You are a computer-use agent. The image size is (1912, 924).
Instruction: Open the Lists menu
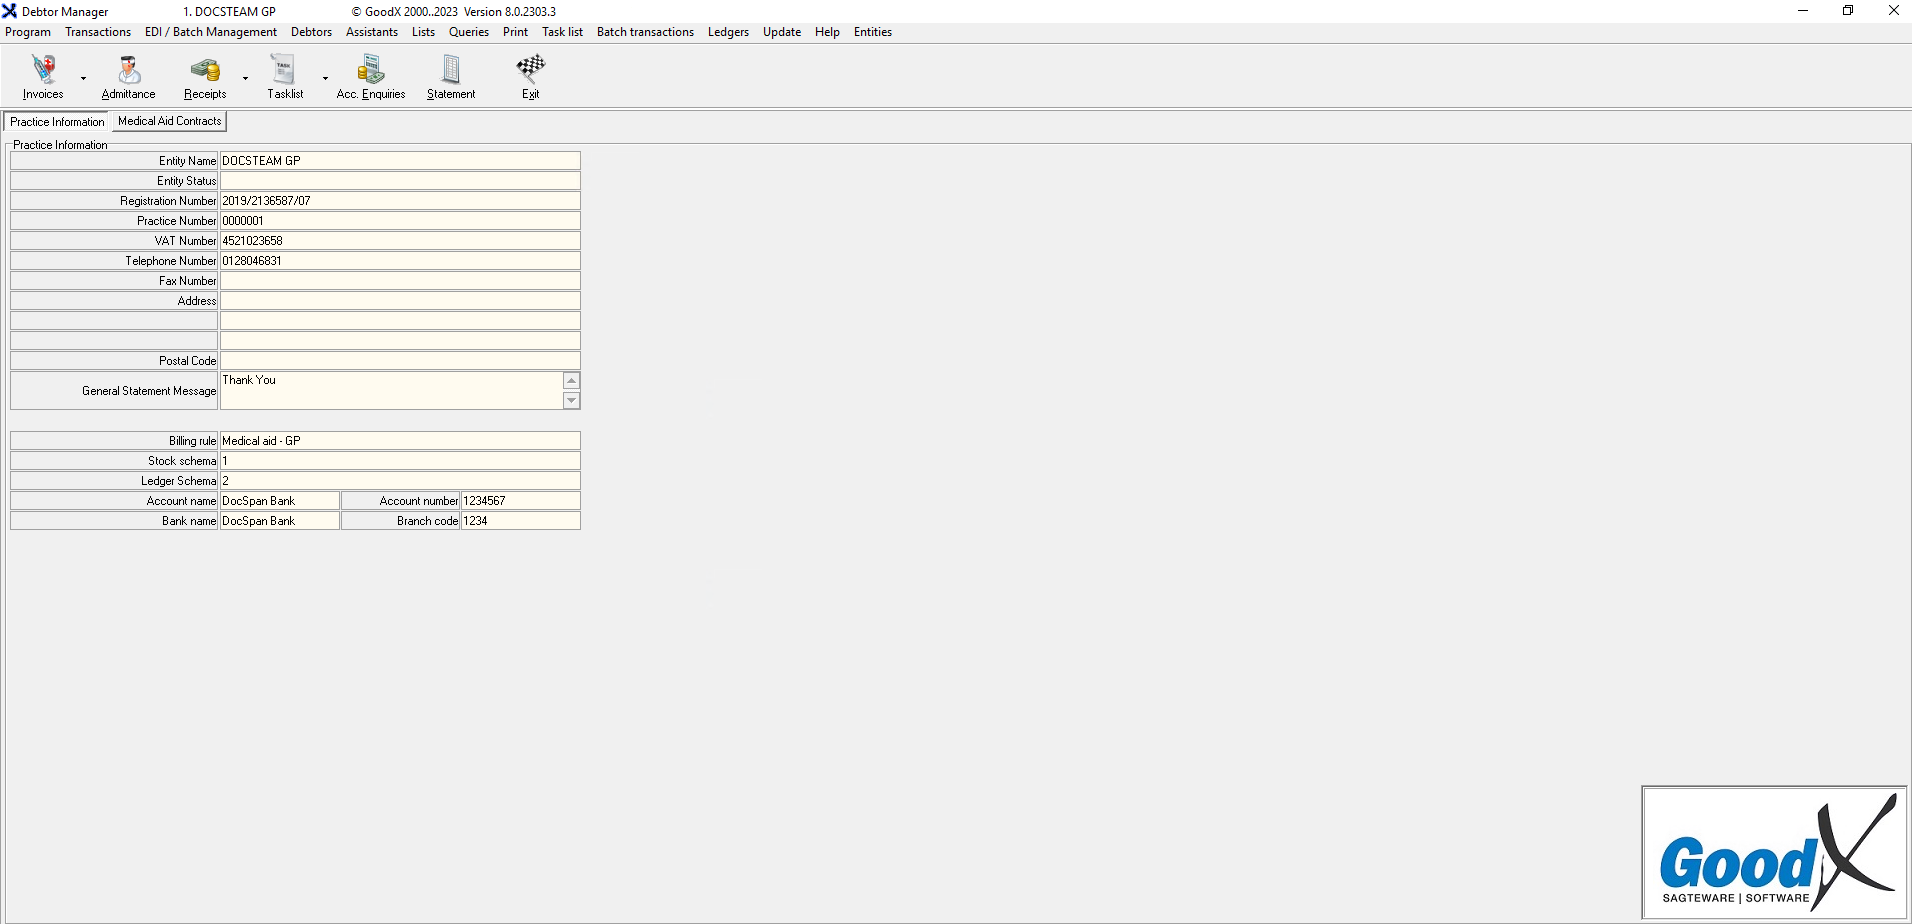click(x=423, y=32)
